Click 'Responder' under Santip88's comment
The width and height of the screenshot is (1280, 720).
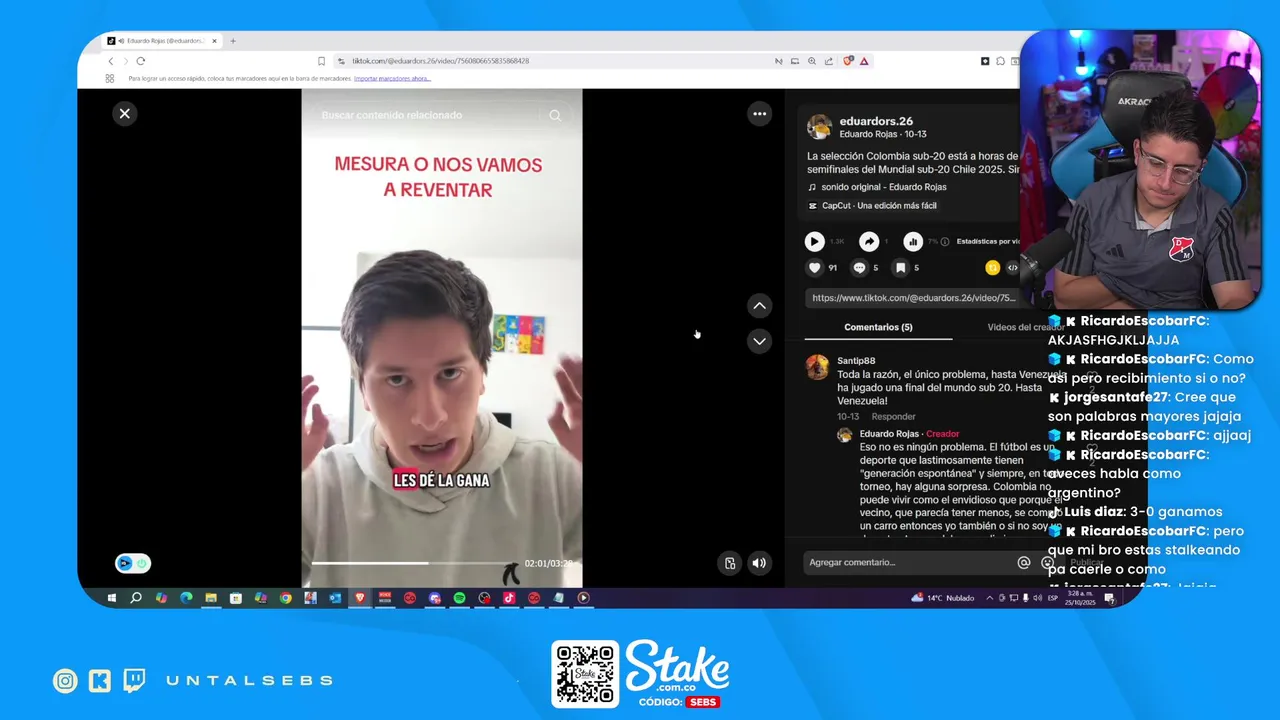pyautogui.click(x=893, y=417)
